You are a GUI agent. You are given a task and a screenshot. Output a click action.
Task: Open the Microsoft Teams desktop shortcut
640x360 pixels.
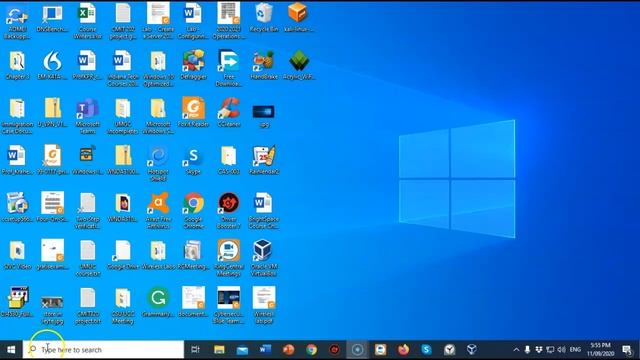point(87,116)
